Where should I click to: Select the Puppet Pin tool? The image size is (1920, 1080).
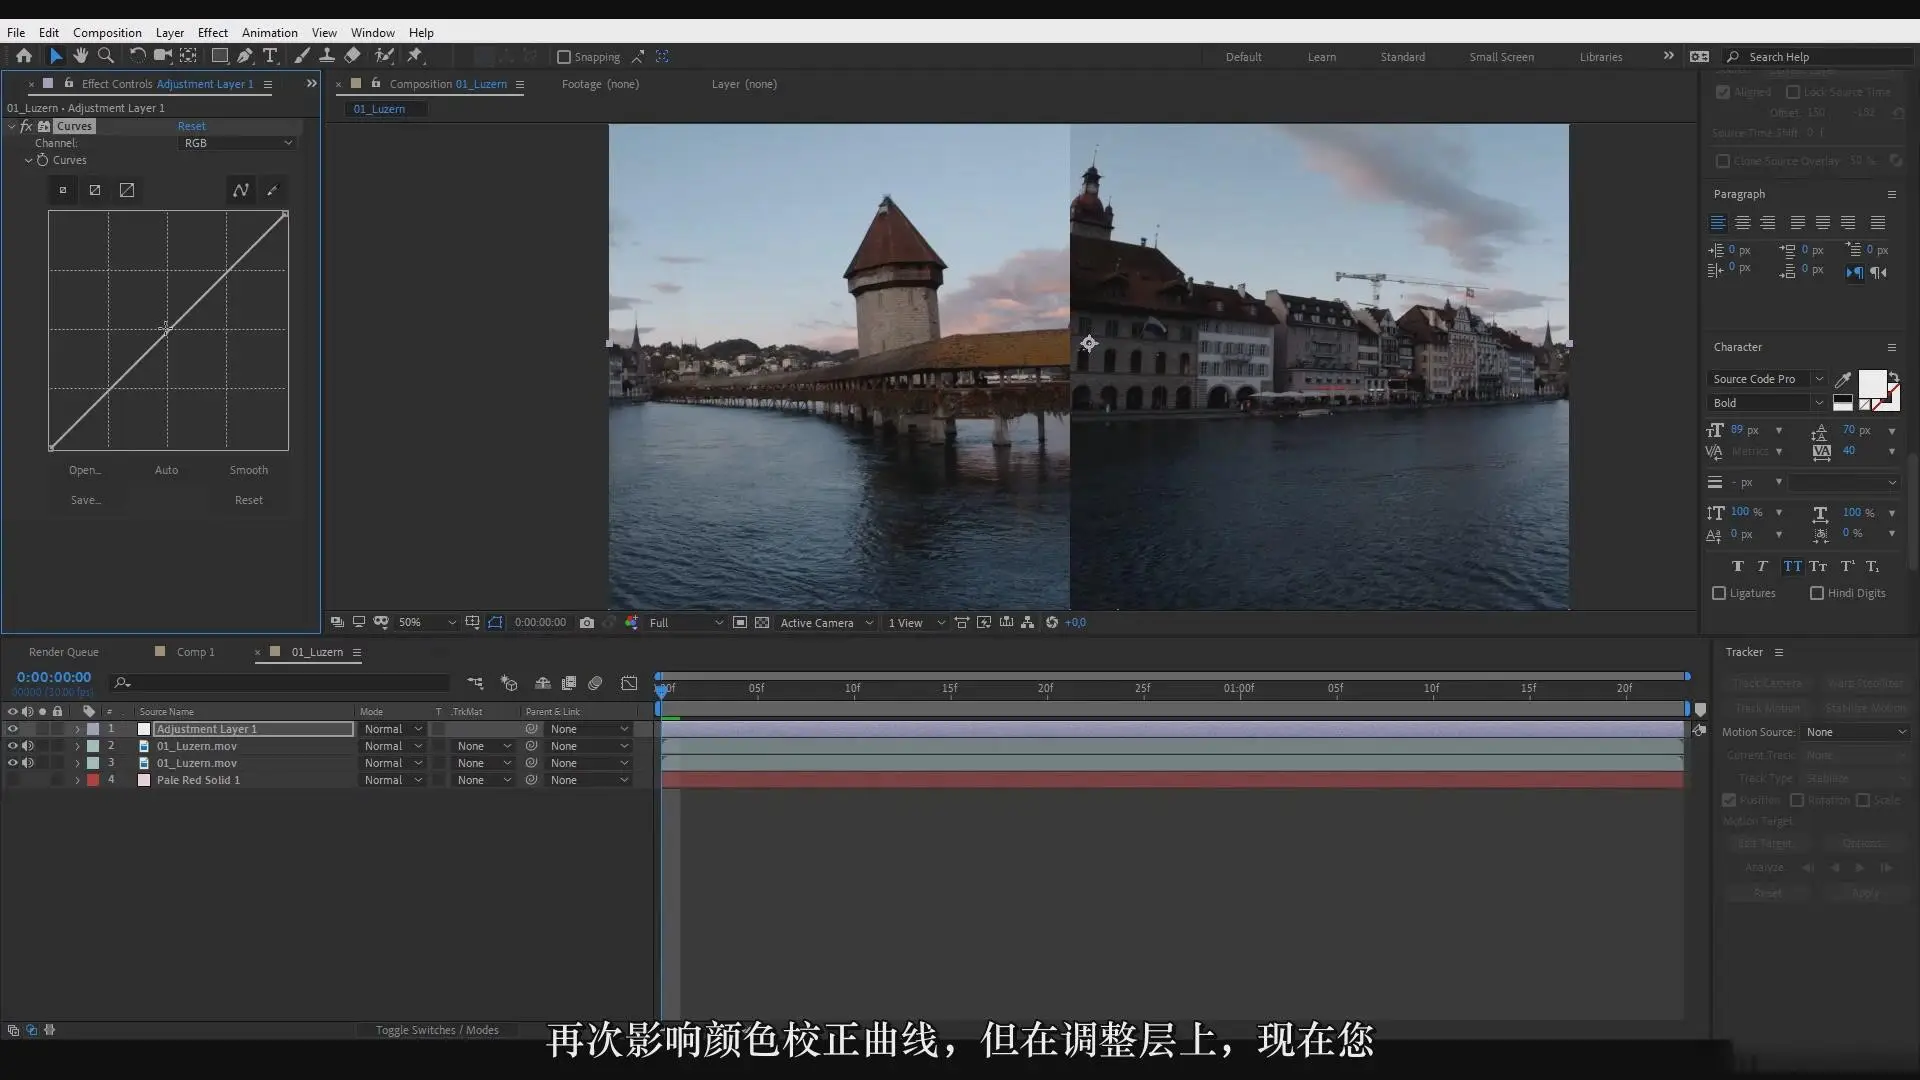[x=415, y=56]
